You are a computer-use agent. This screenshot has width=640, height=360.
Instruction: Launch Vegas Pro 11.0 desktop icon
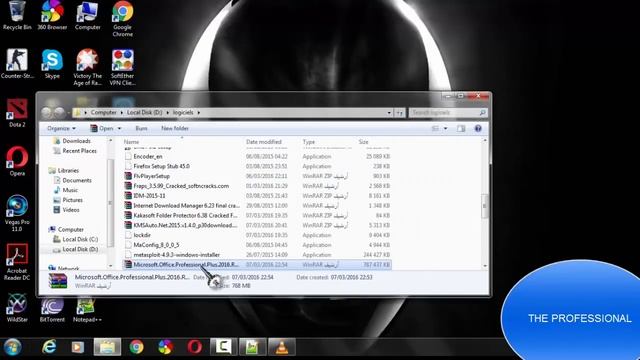(x=17, y=213)
